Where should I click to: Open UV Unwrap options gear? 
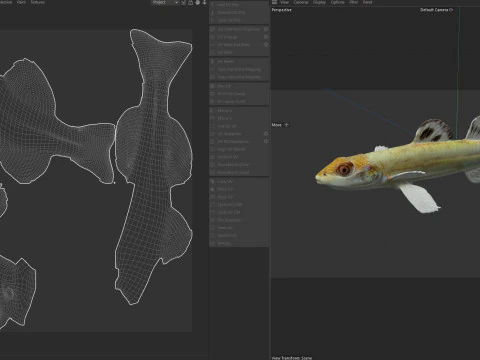coord(266,37)
